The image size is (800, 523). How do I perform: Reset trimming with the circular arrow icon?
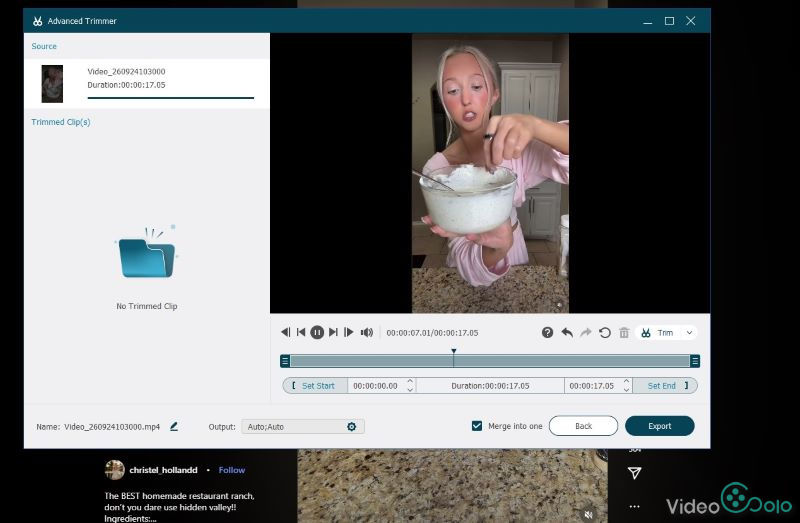605,333
